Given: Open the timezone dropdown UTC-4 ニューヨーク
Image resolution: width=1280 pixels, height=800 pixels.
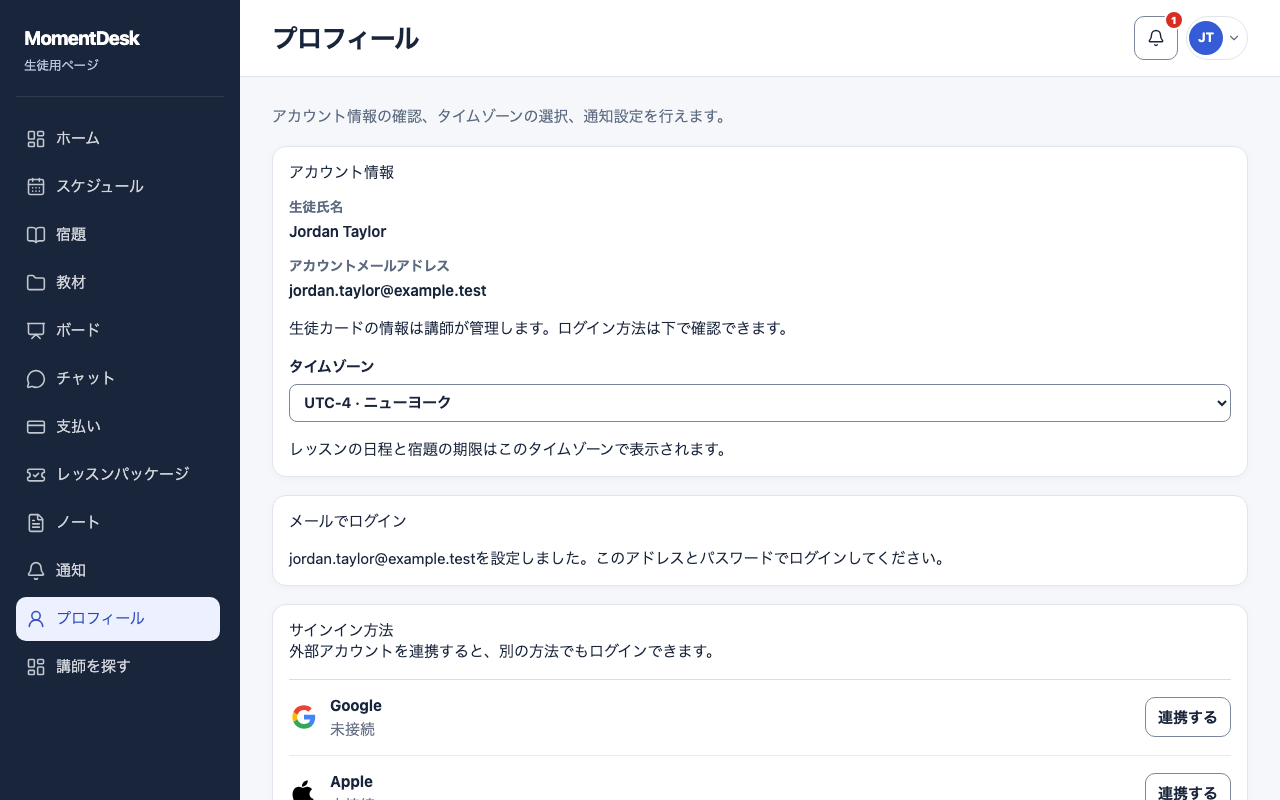Looking at the screenshot, I should coord(760,403).
